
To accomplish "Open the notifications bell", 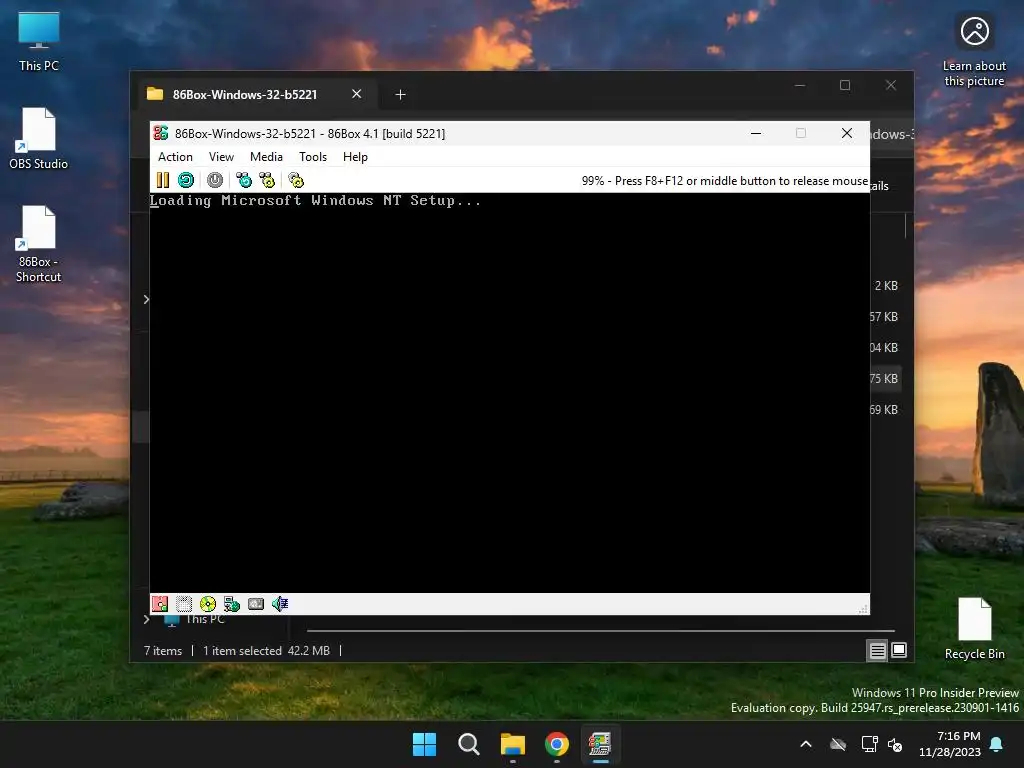I will [x=997, y=744].
